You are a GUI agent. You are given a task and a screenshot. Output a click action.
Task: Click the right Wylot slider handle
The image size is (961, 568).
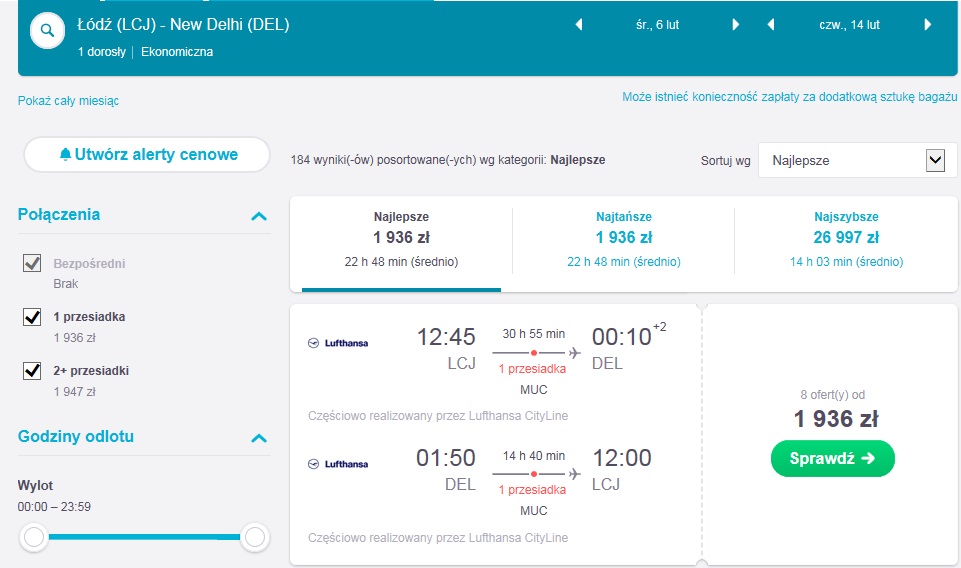(254, 537)
